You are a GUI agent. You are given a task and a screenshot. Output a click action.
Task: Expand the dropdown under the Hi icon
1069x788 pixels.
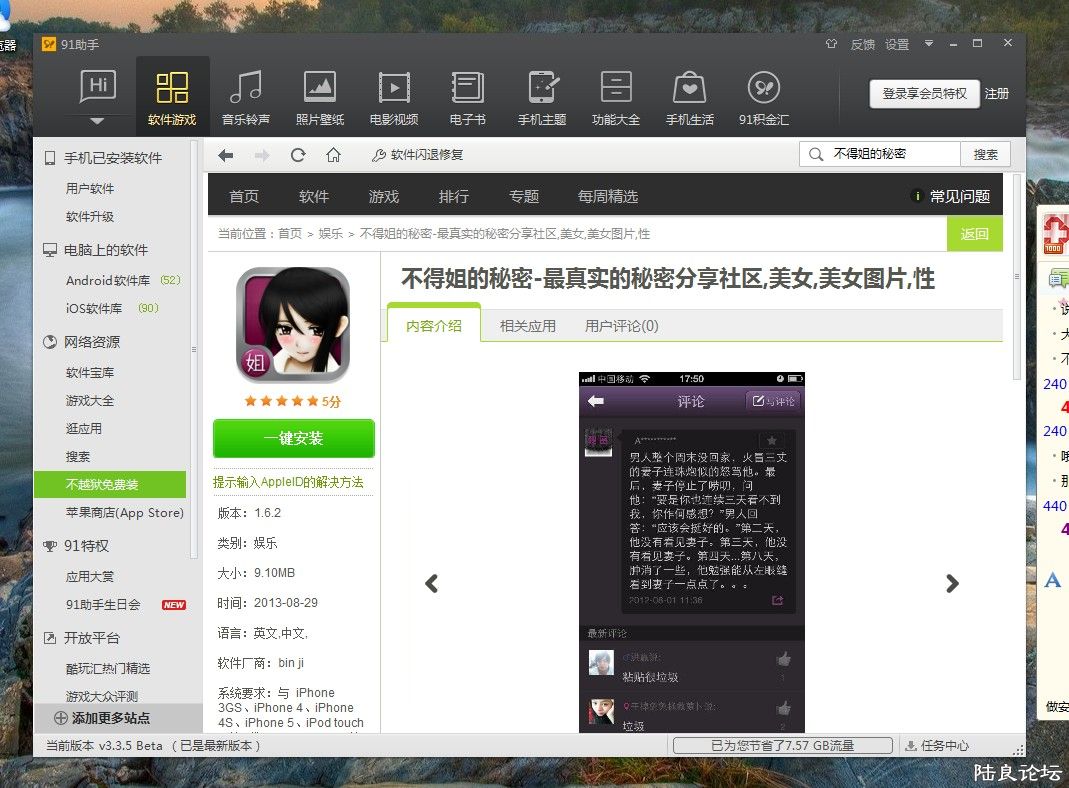coord(97,121)
